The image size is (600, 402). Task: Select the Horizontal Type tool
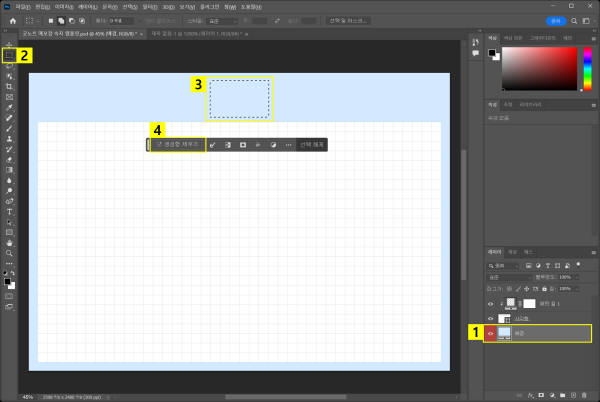[9, 212]
